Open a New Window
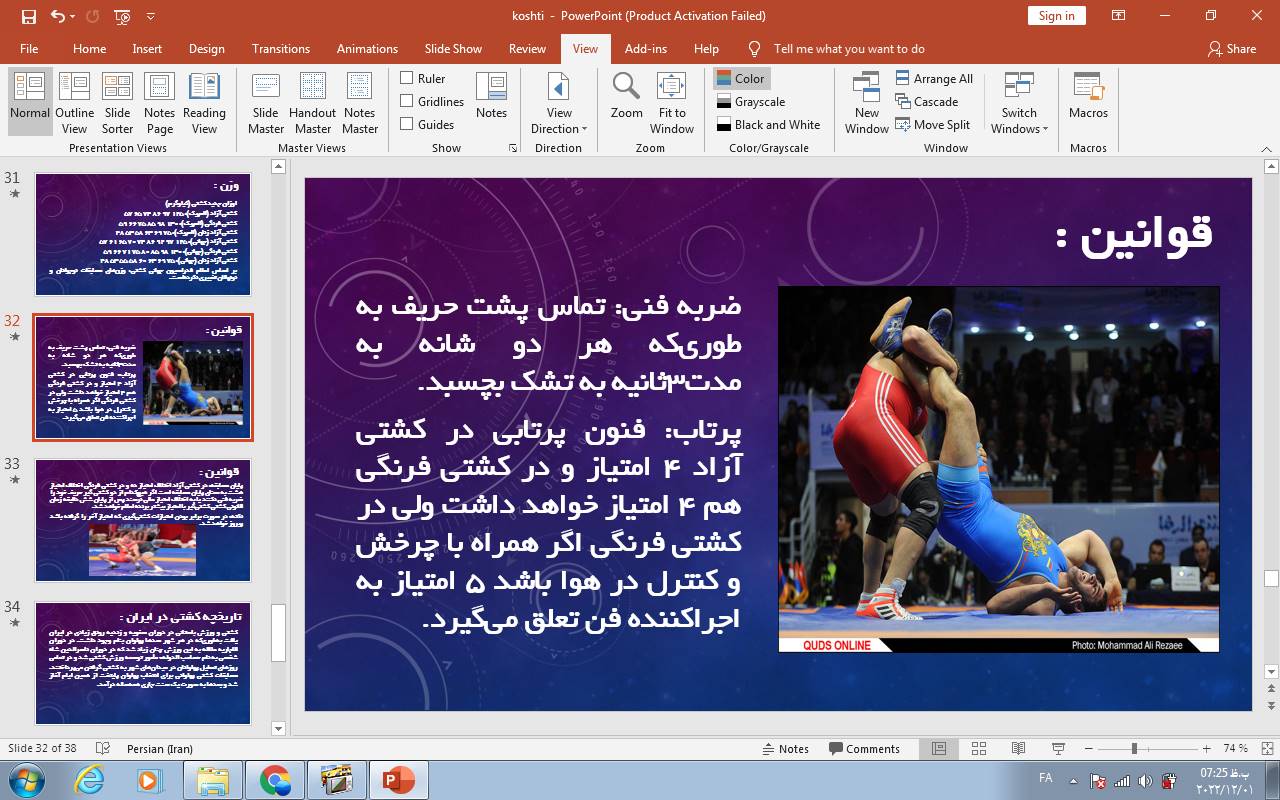Screen dimensions: 1280x800 [x=866, y=102]
